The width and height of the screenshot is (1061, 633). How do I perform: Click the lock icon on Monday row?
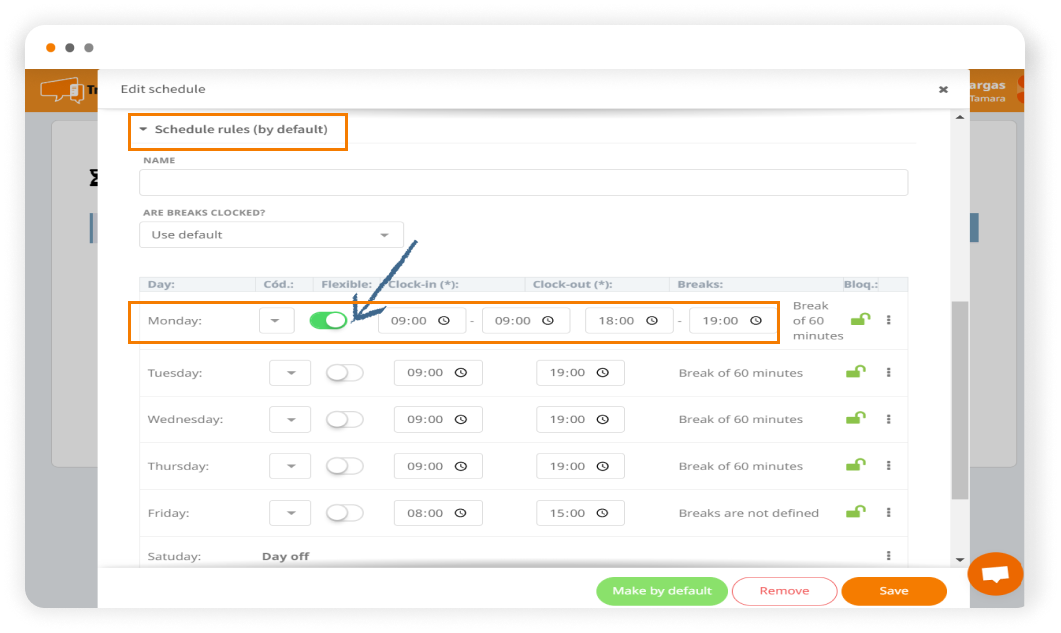coord(858,320)
